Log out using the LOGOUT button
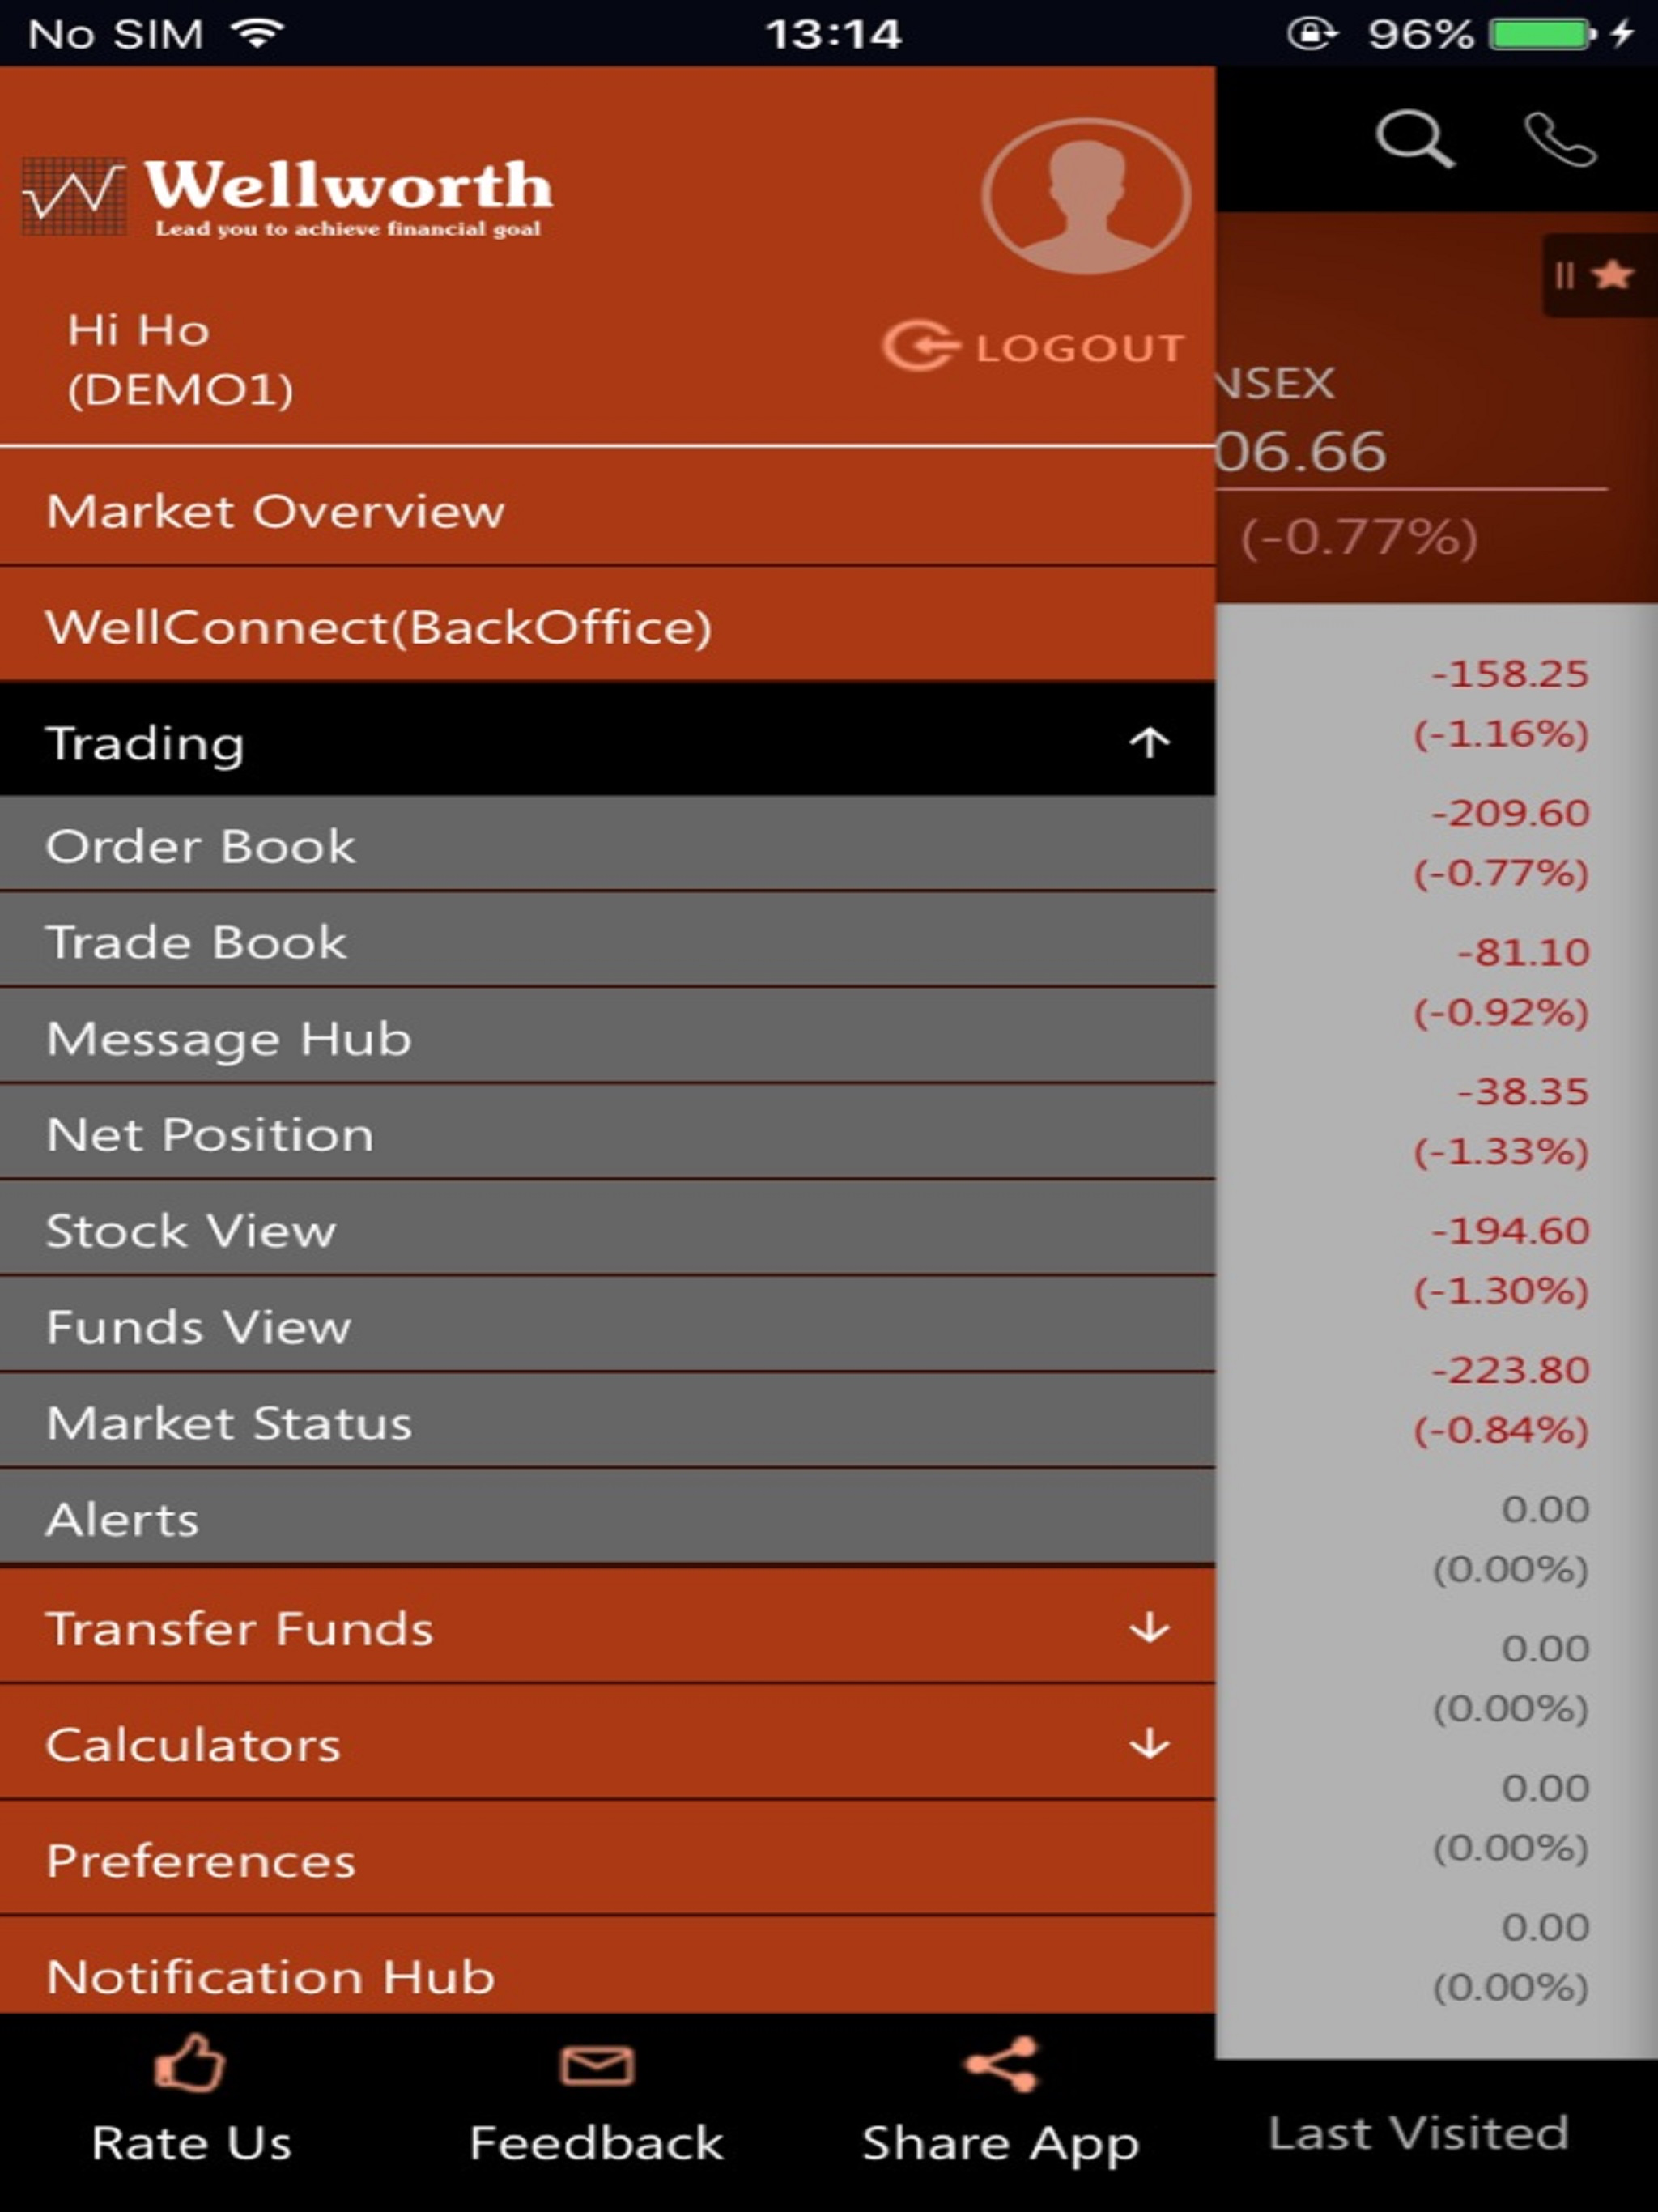1658x2212 pixels. [1033, 347]
